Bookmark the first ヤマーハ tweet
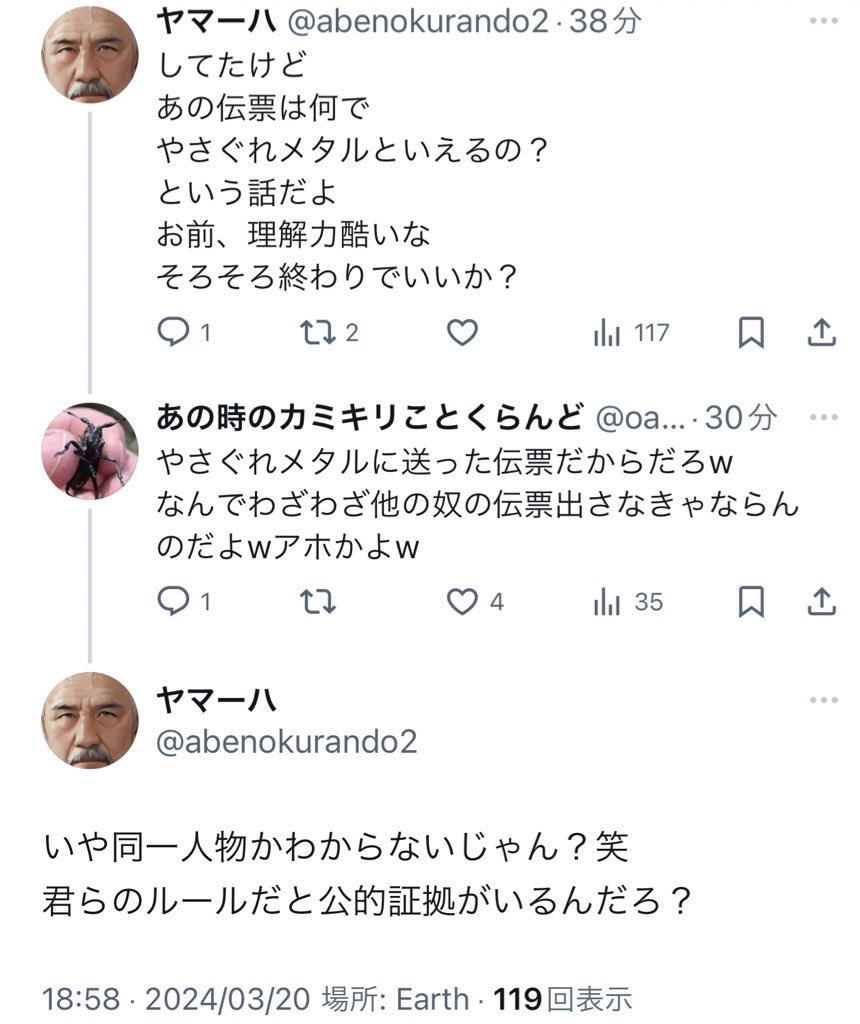Image resolution: width=860 pixels, height=1024 pixels. (750, 333)
